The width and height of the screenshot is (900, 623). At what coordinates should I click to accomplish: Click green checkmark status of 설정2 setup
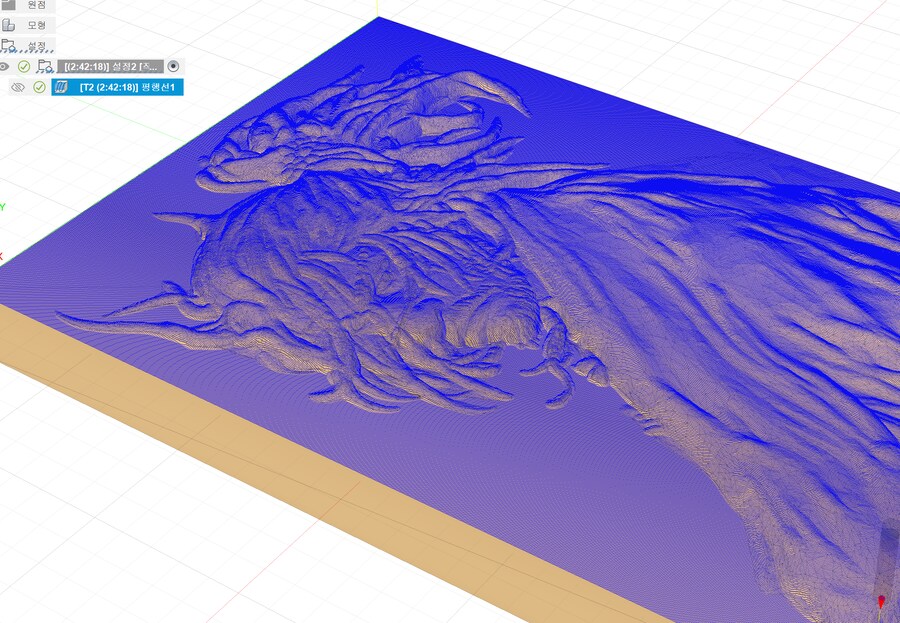(24, 66)
